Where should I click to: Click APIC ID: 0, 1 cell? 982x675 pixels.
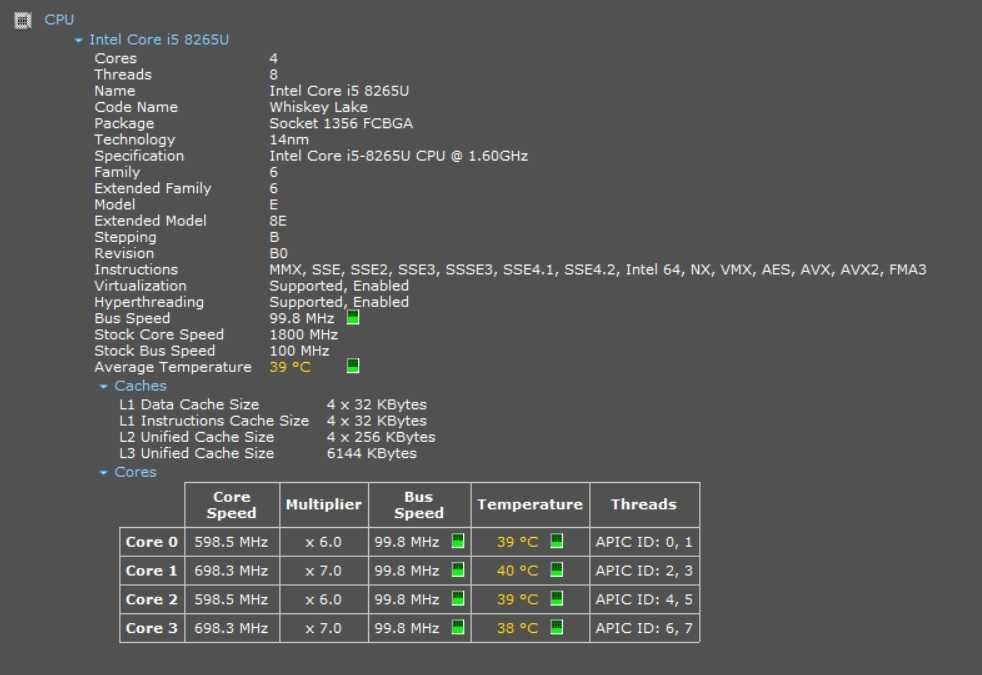click(x=644, y=542)
